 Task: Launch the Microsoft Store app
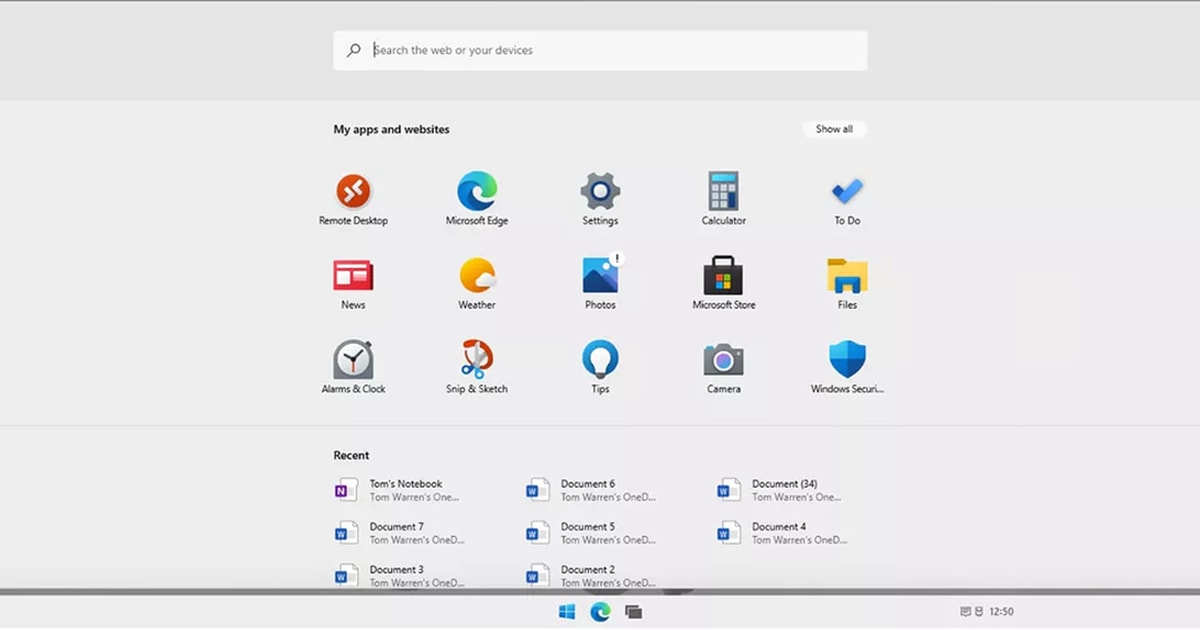(x=723, y=283)
